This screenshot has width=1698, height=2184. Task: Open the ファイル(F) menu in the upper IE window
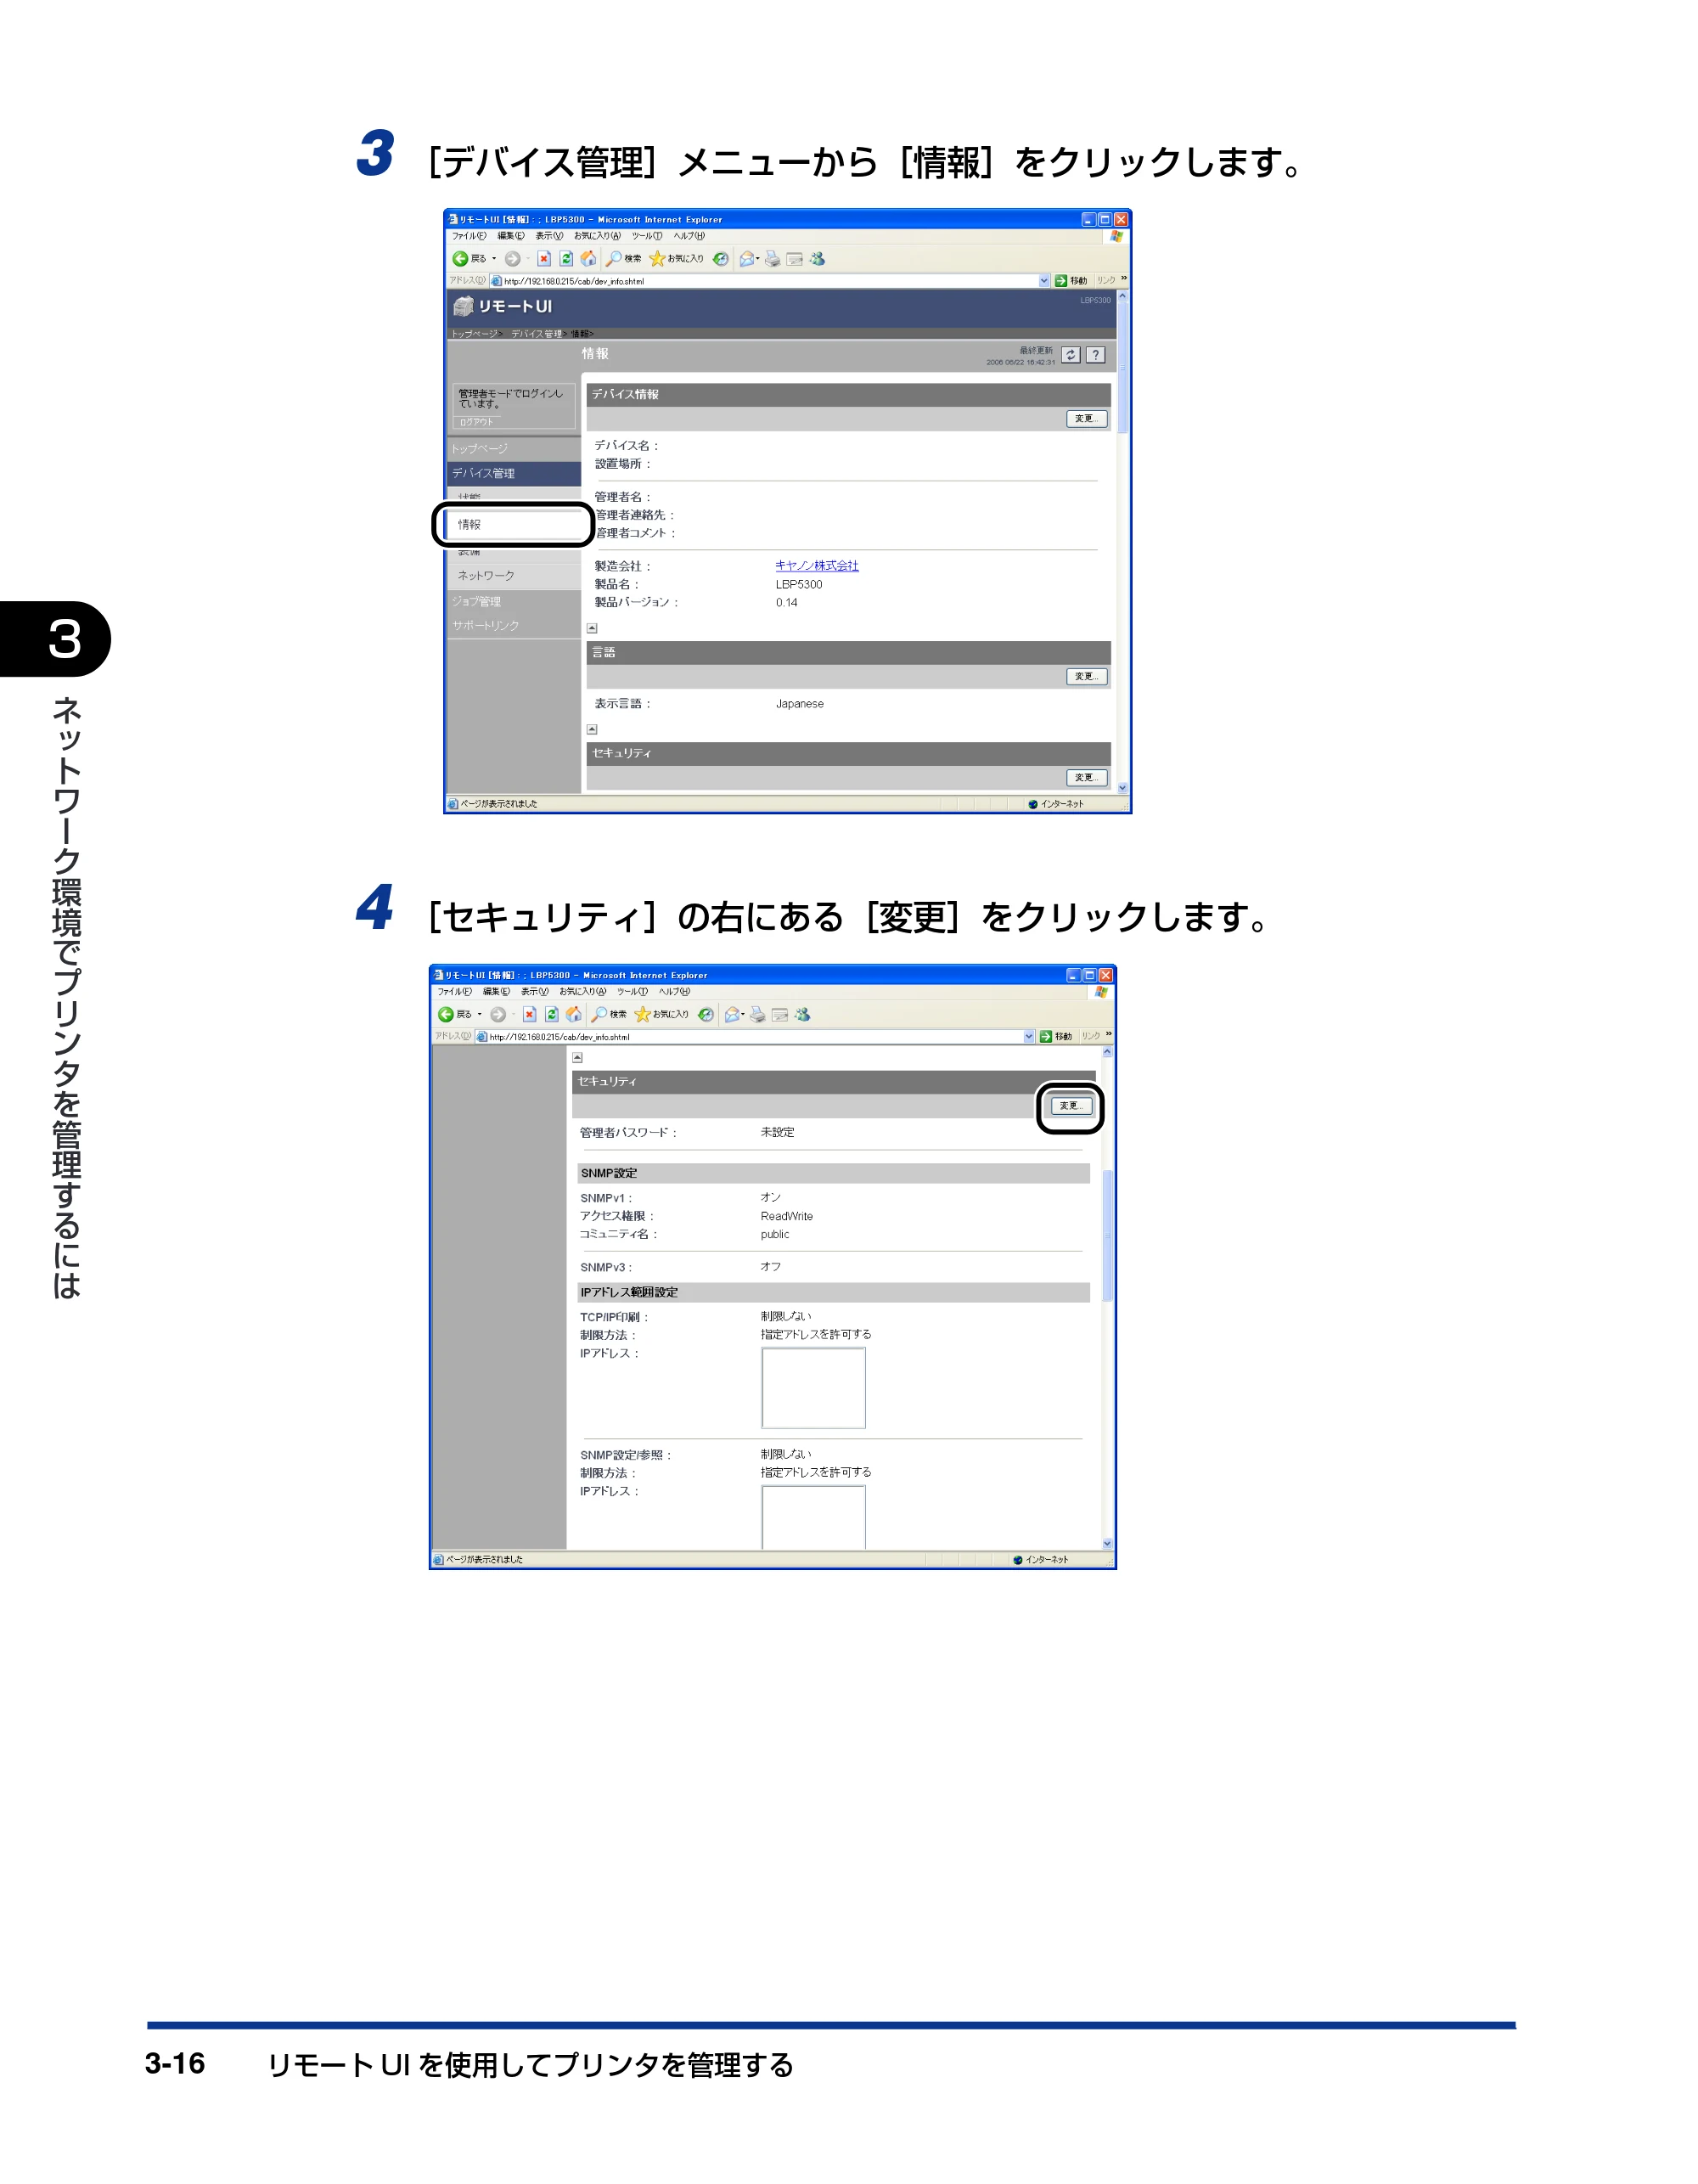pos(469,236)
